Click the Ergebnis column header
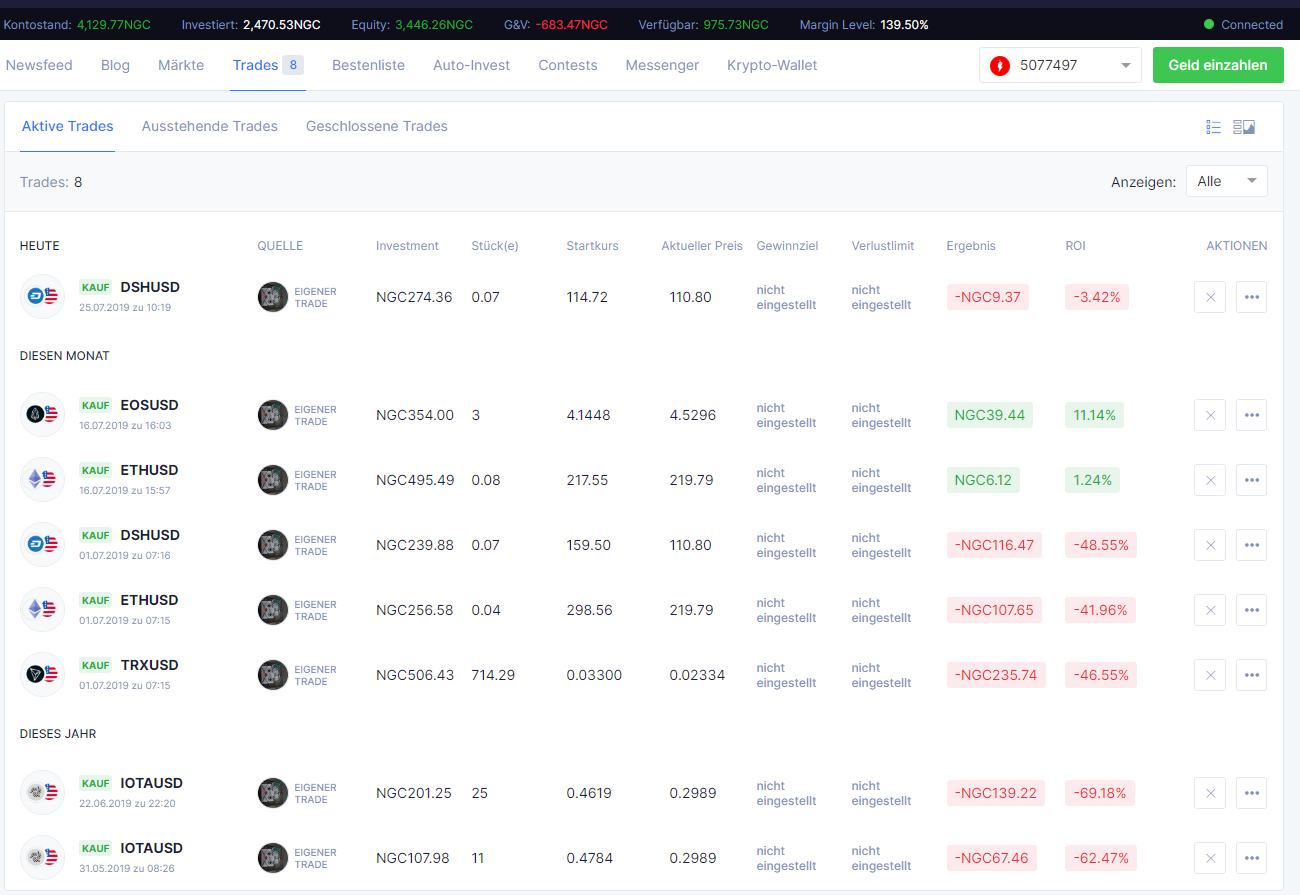The width and height of the screenshot is (1300, 895). pyautogui.click(x=971, y=246)
